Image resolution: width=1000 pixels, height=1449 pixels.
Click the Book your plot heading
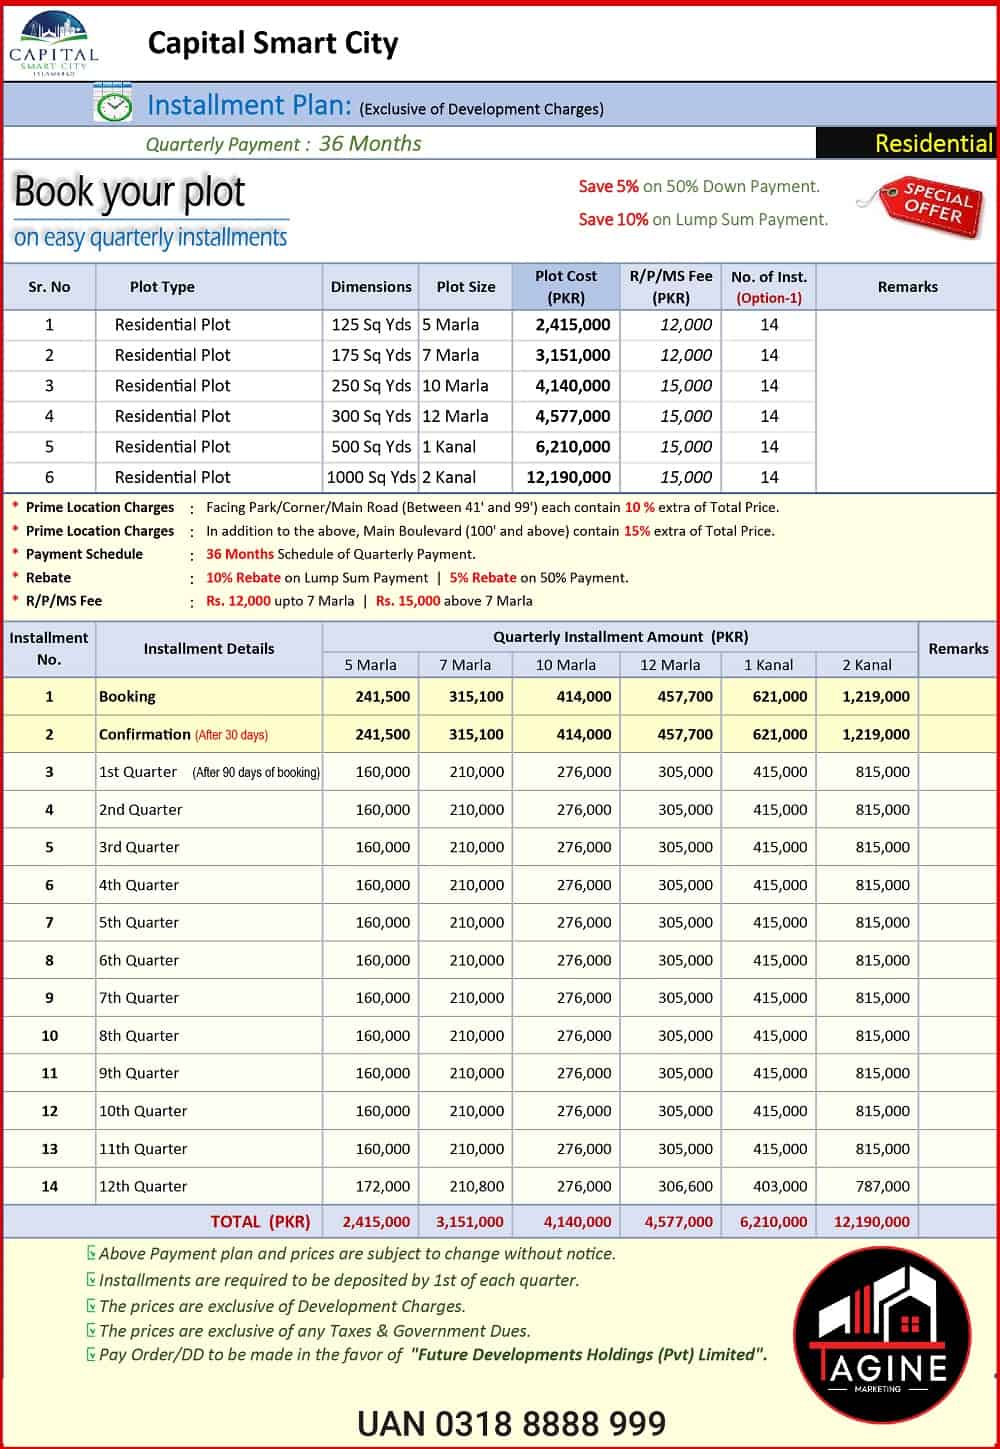tap(129, 191)
